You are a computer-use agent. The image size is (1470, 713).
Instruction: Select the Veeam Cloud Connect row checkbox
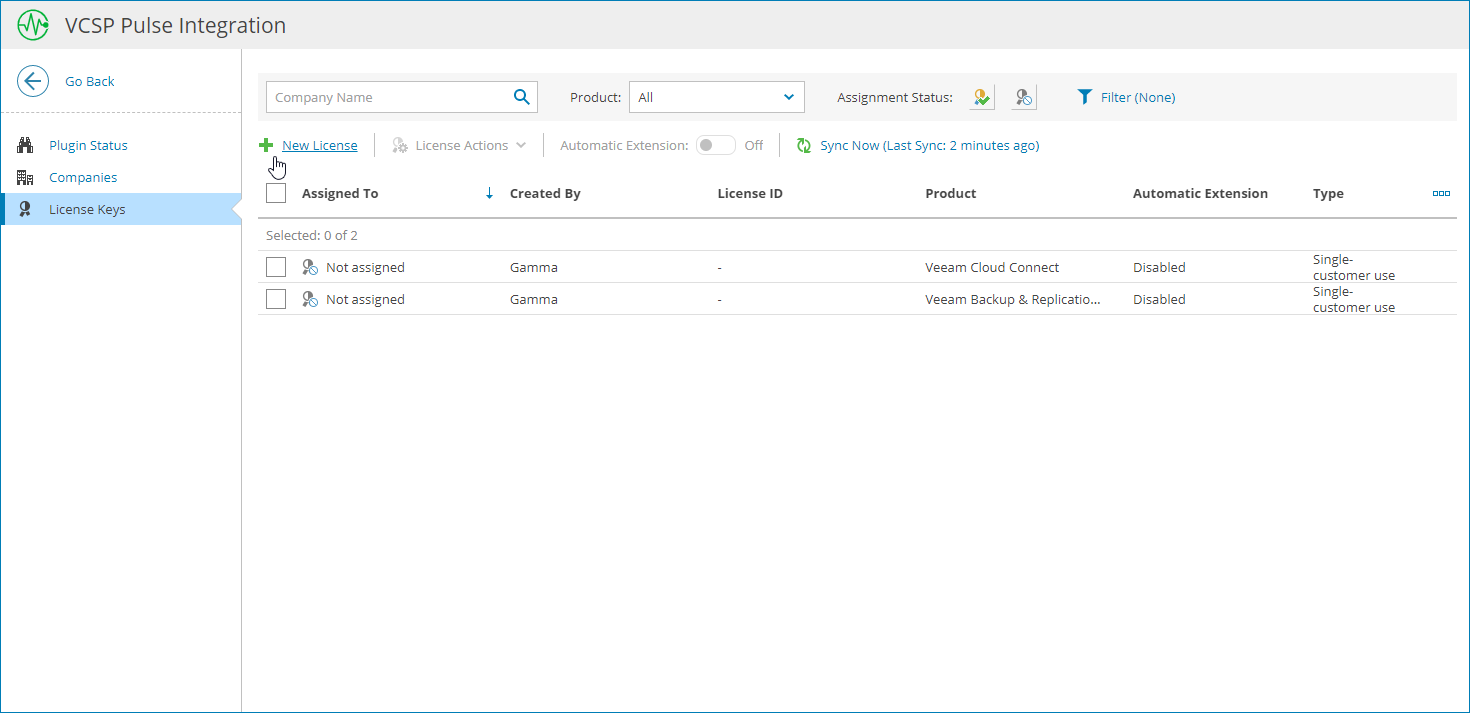tap(276, 267)
